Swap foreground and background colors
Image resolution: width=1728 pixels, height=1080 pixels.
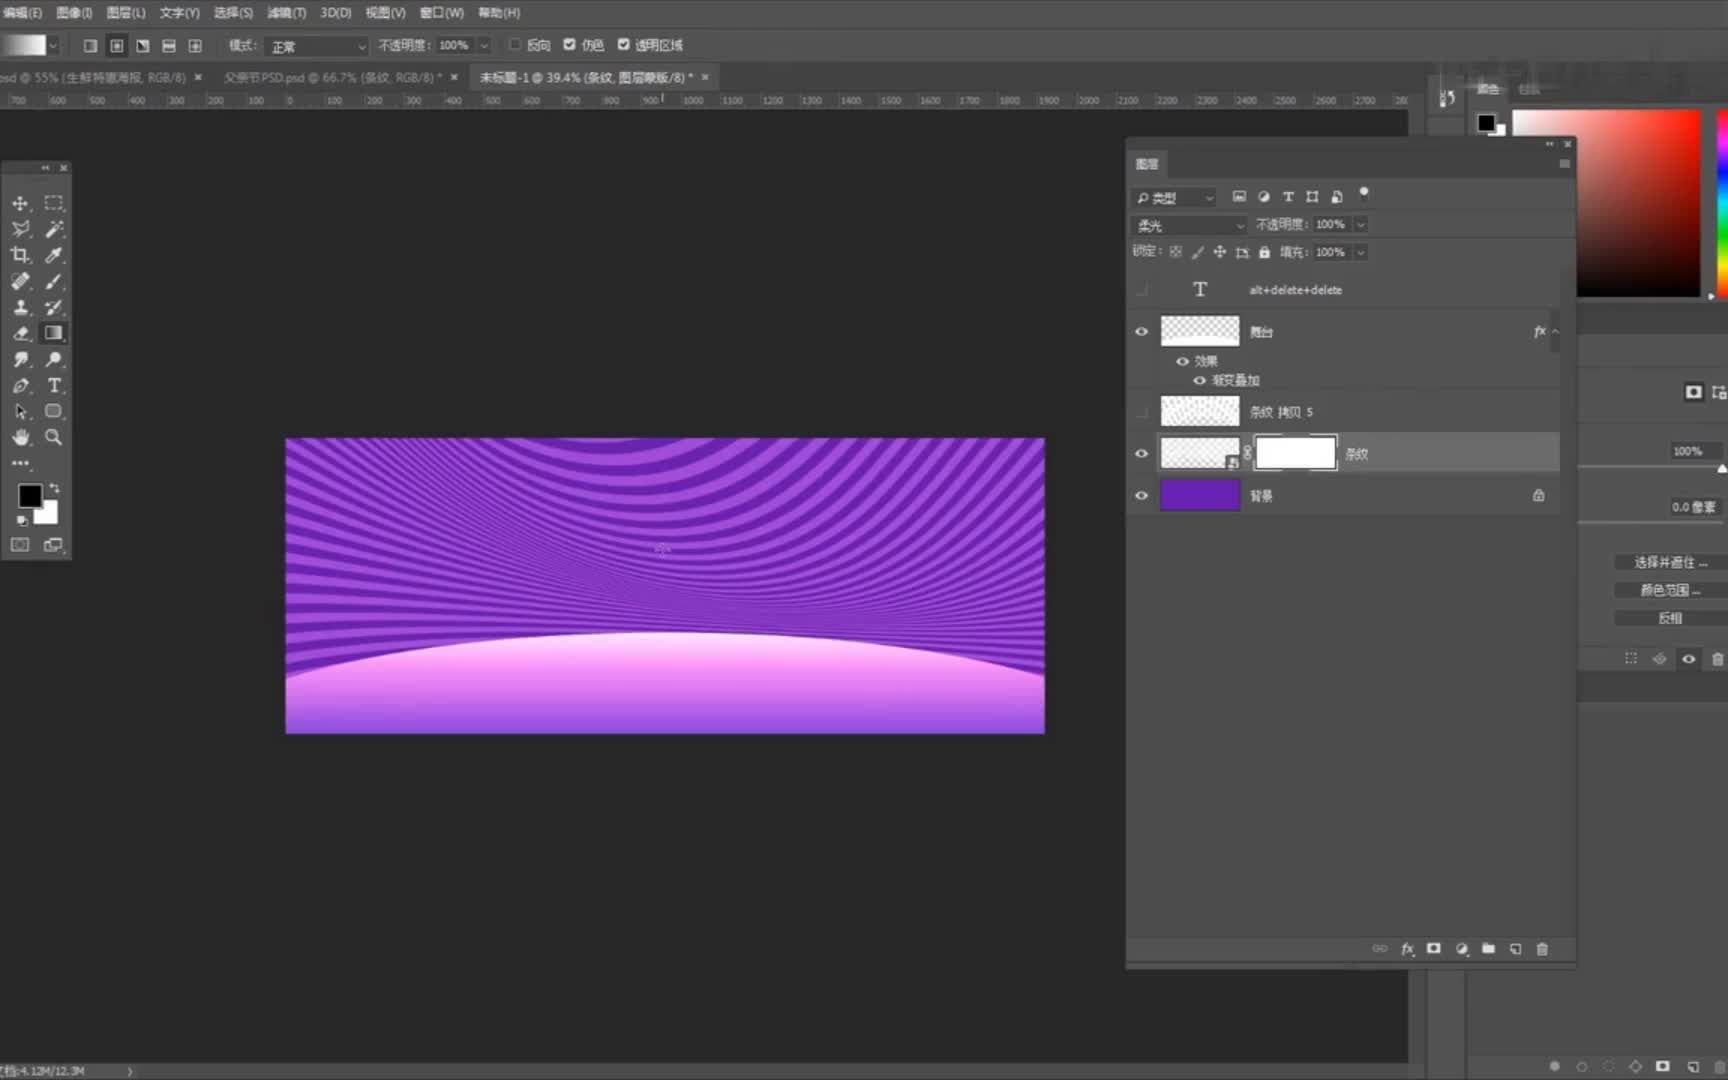(x=54, y=488)
